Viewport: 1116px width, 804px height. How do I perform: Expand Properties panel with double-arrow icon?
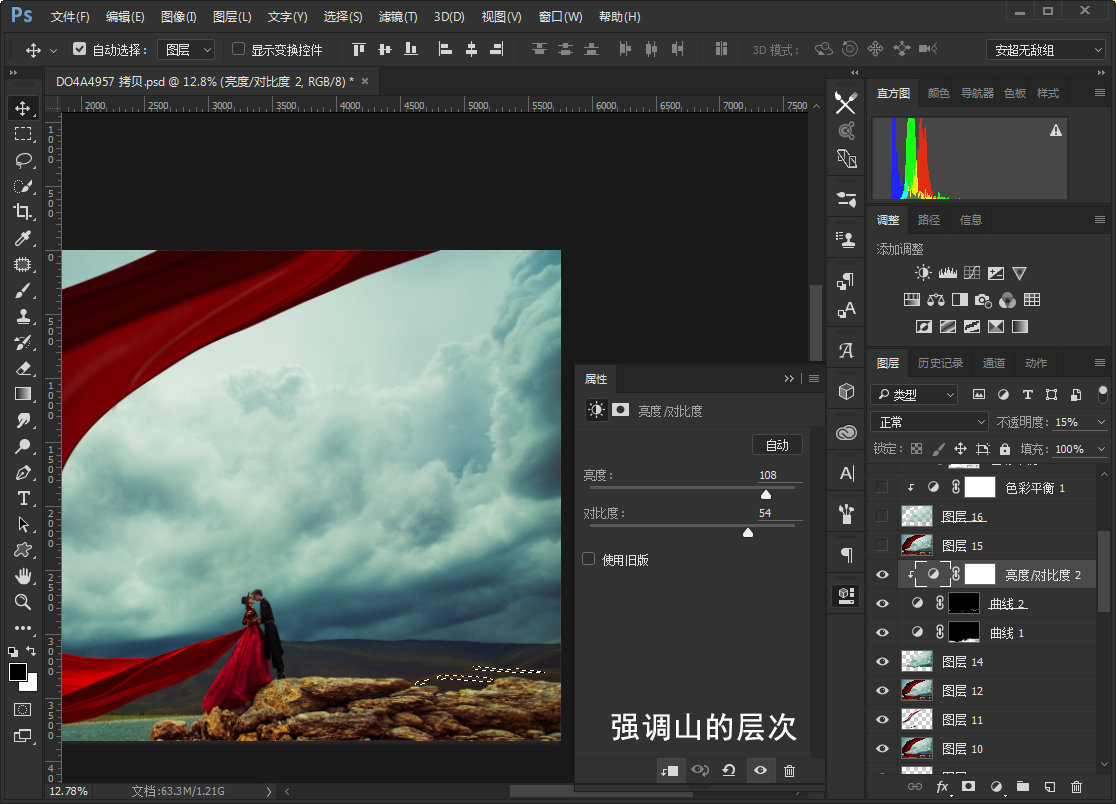(x=789, y=379)
